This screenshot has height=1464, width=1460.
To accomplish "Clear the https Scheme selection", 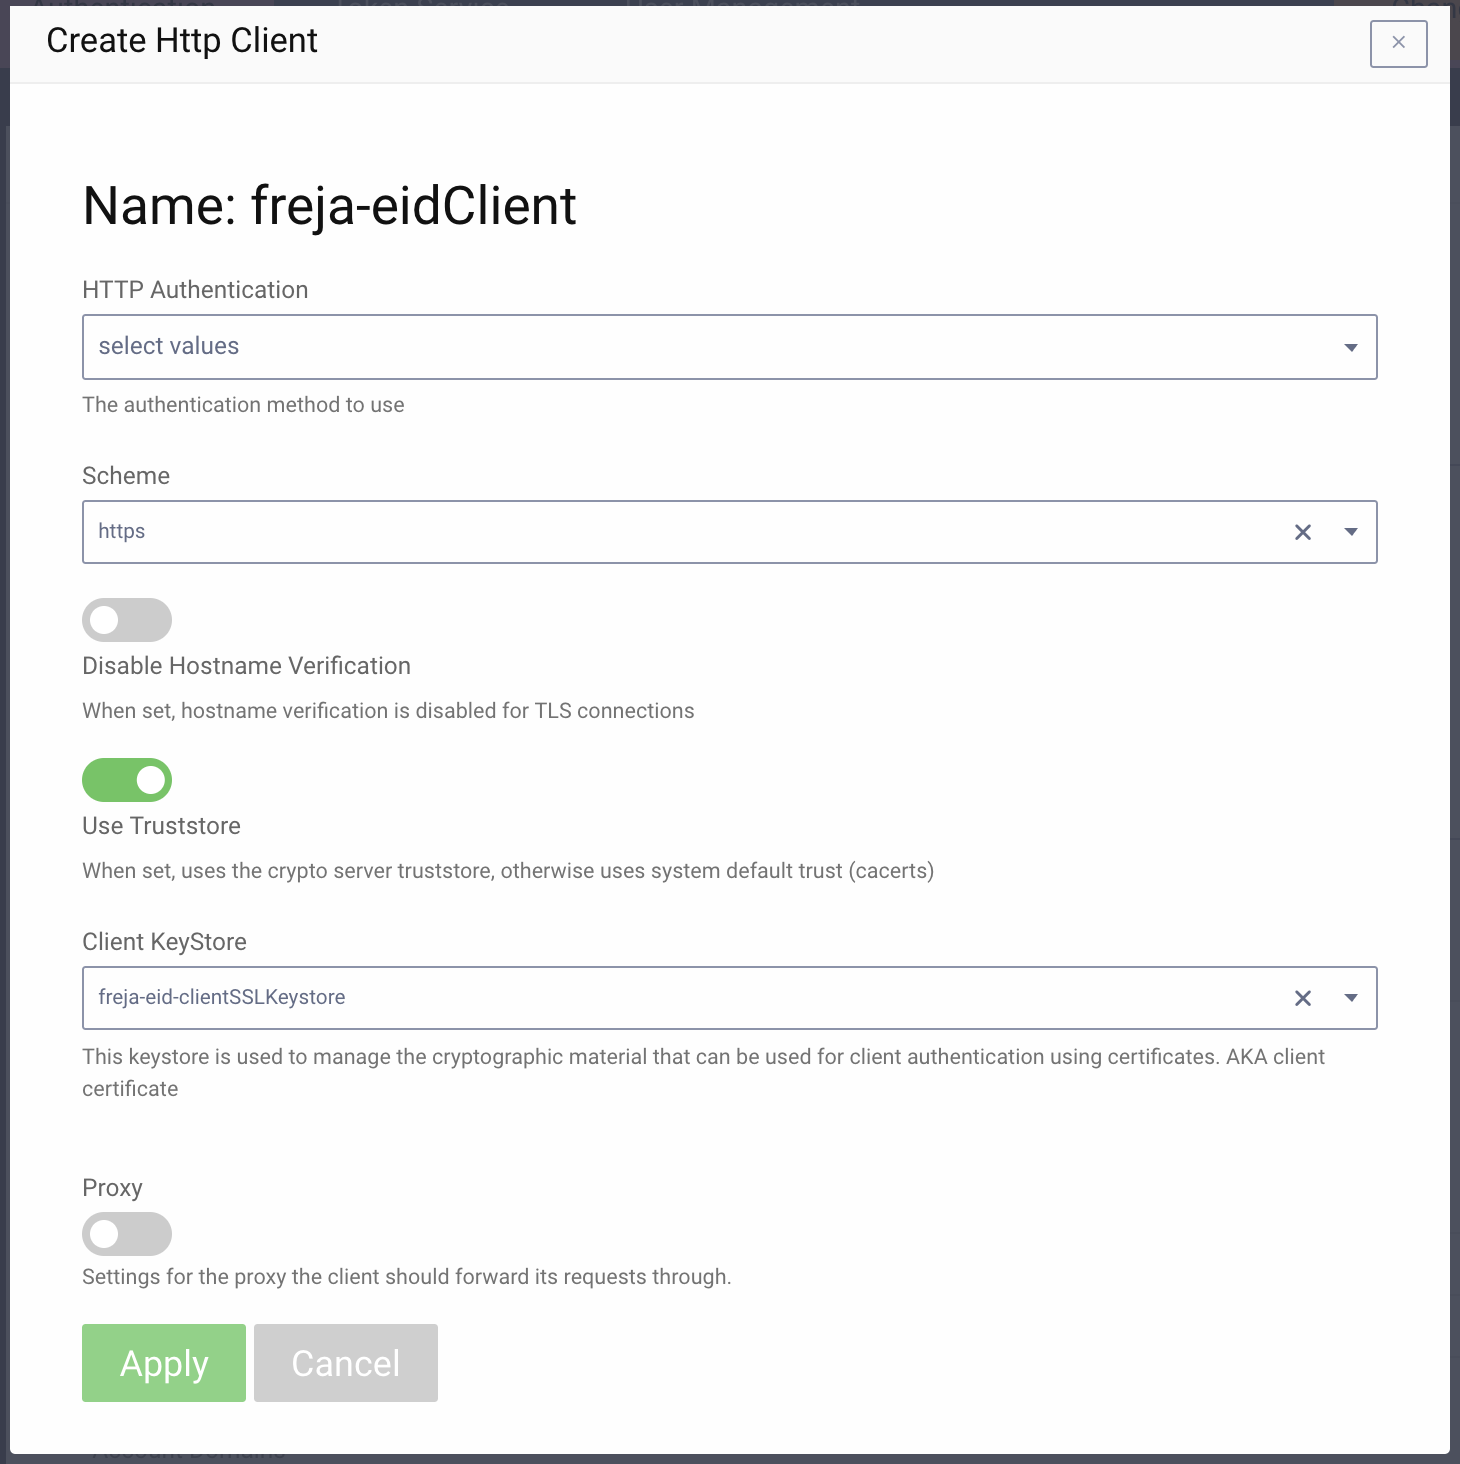I will (x=1303, y=532).
